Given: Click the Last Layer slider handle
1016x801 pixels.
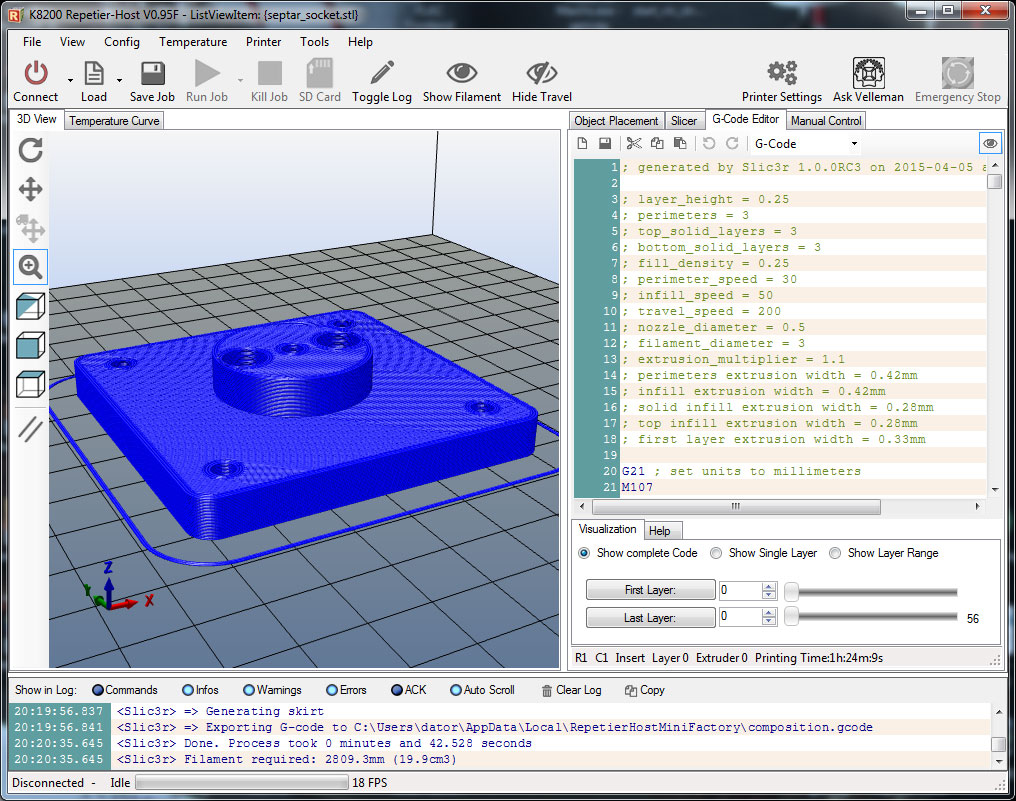Looking at the screenshot, I should click(x=791, y=616).
